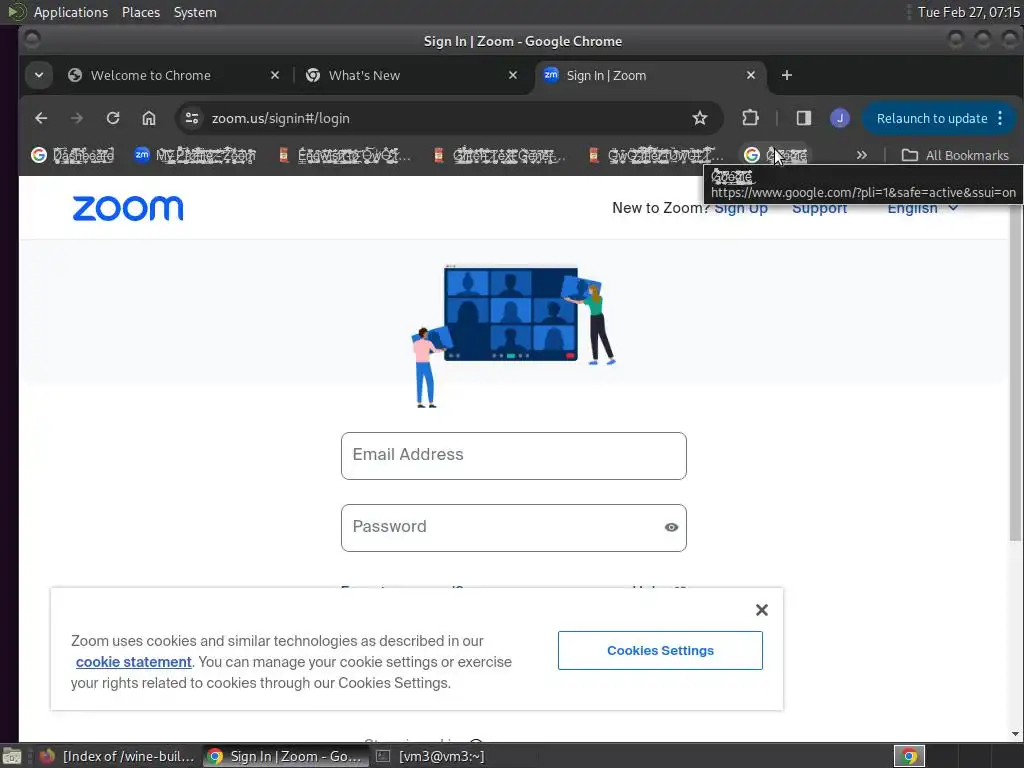The width and height of the screenshot is (1024, 768).
Task: Open the Places menu
Action: pos(140,12)
